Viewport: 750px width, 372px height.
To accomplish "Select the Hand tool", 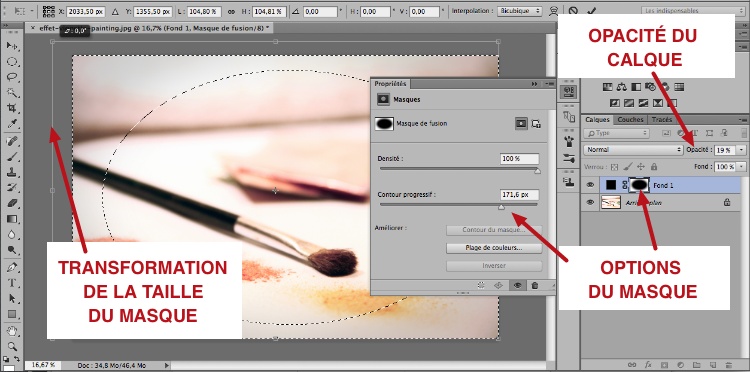I will (x=12, y=331).
